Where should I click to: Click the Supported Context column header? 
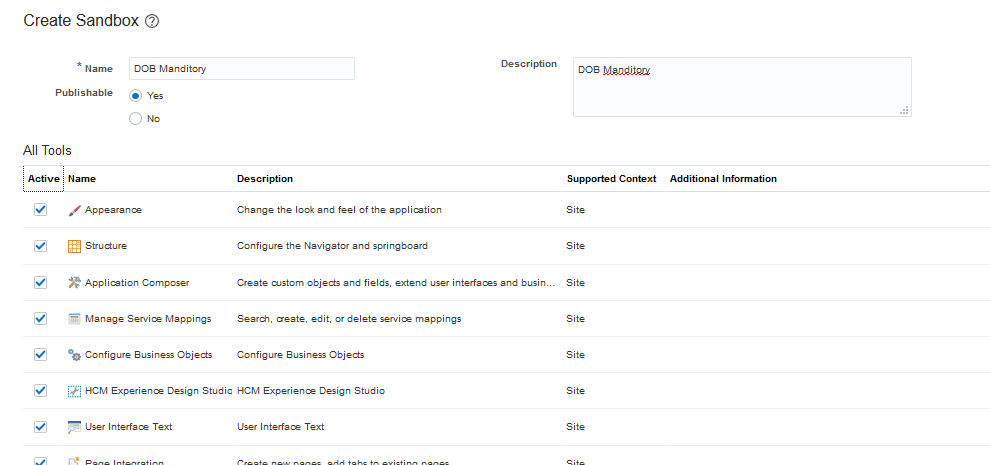tap(611, 179)
